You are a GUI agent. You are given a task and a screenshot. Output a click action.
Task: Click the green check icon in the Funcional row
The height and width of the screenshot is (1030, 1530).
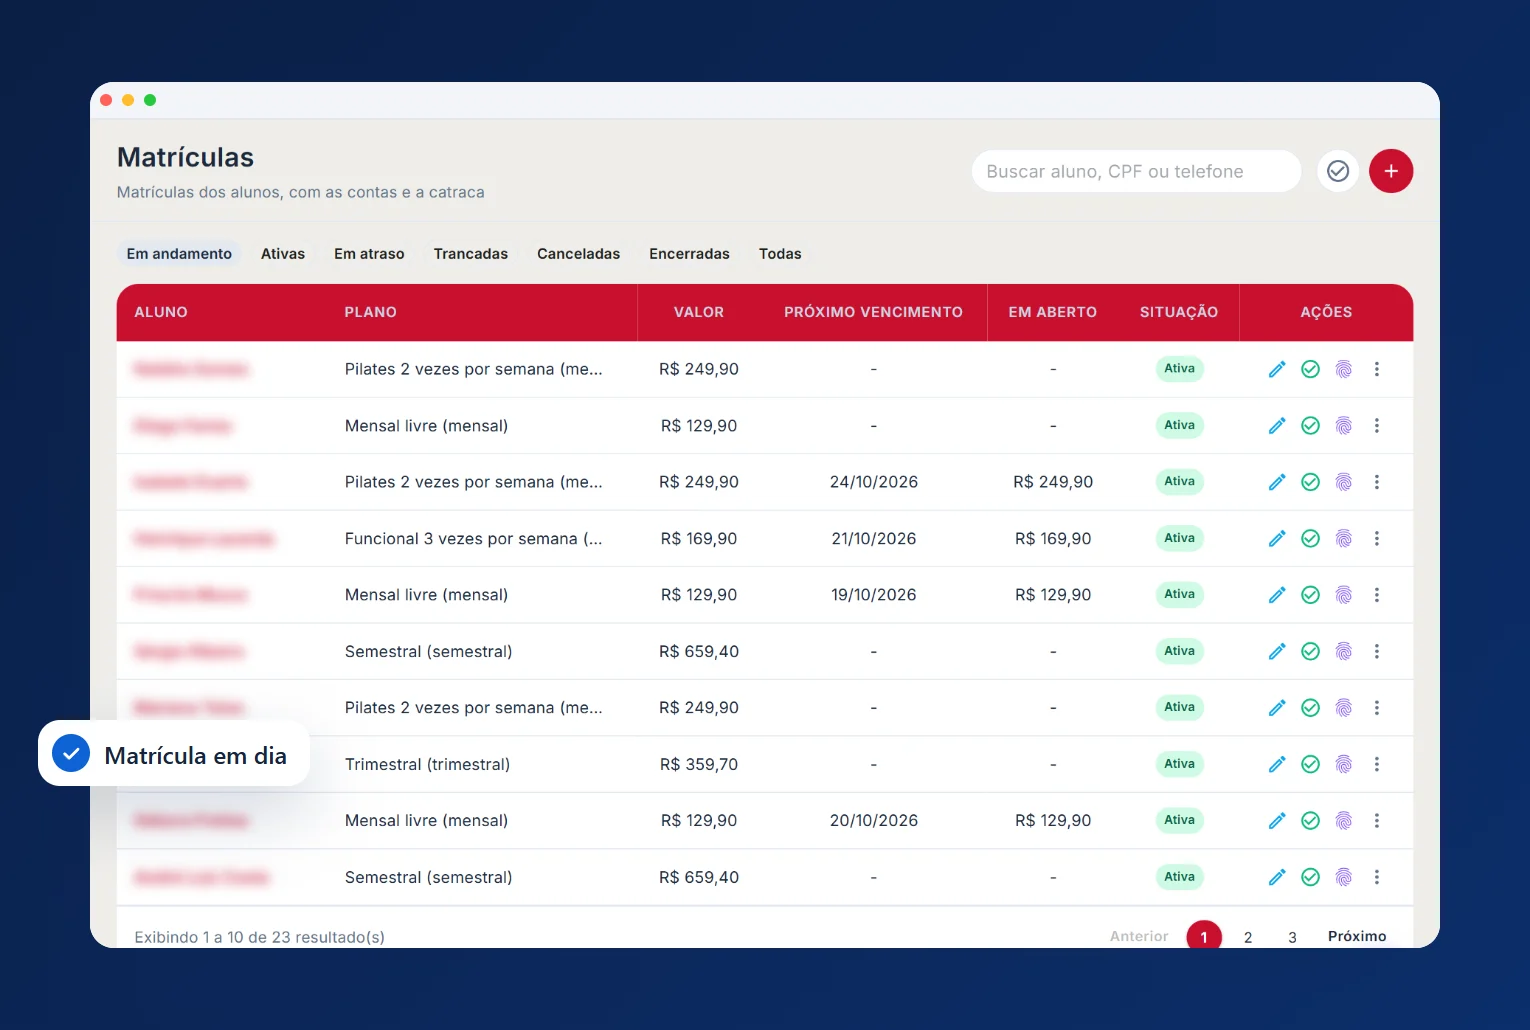pyautogui.click(x=1310, y=538)
